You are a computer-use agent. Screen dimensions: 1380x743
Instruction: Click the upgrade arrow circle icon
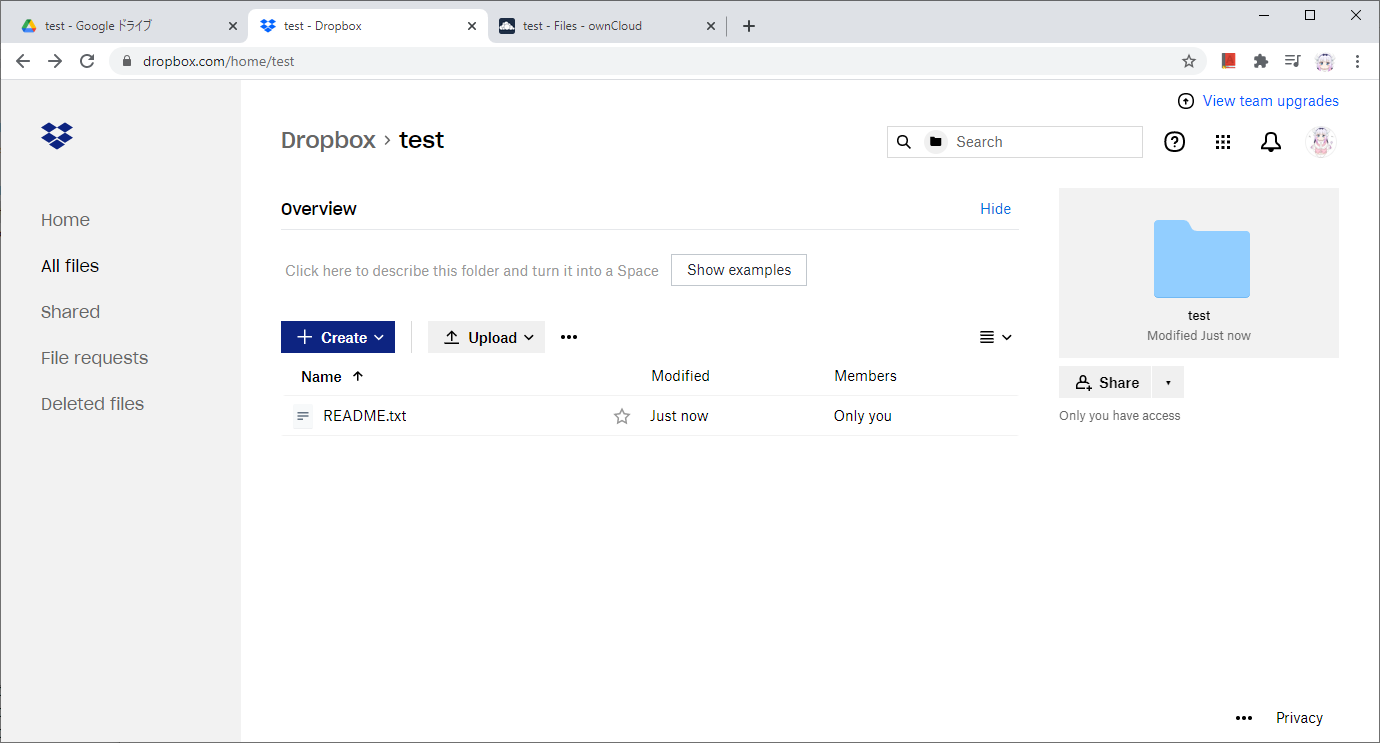[x=1186, y=101]
